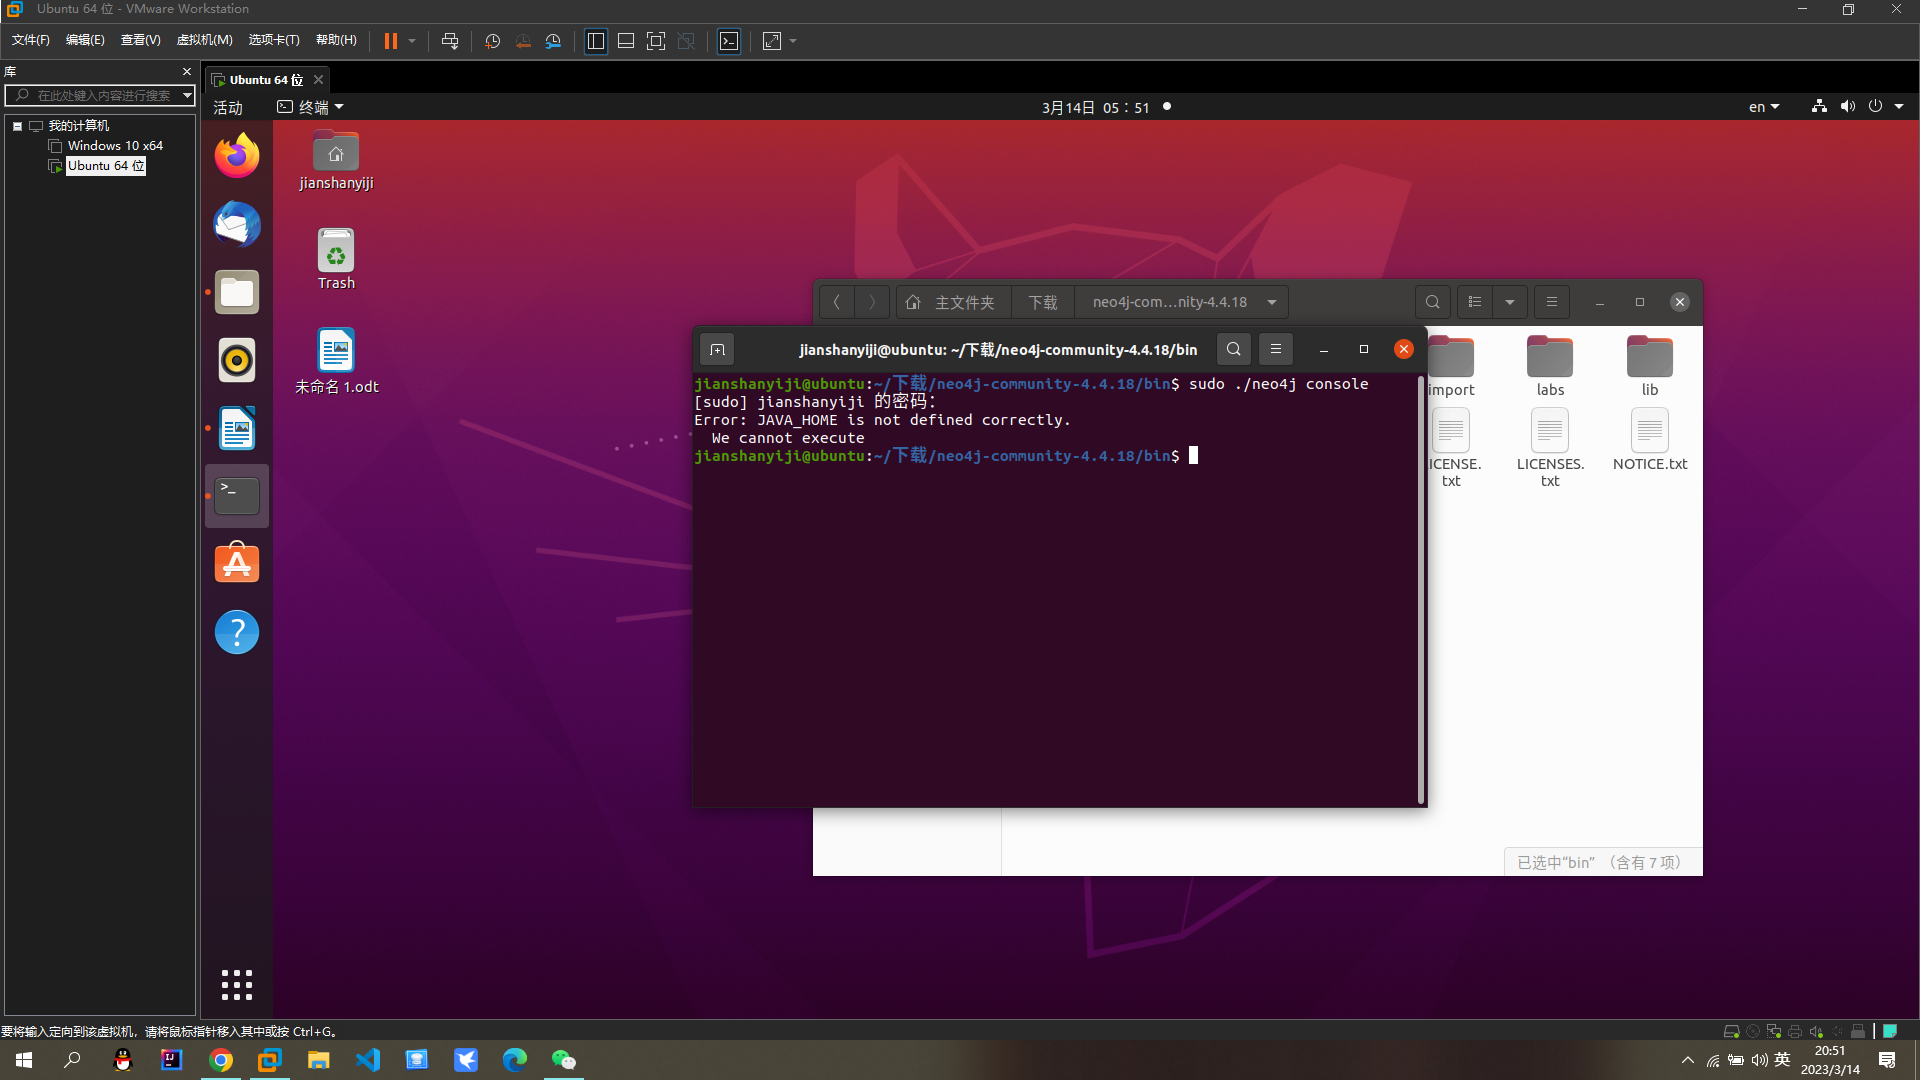Suspend the virtual machine
Screen dimensions: 1920x1080
pyautogui.click(x=391, y=41)
